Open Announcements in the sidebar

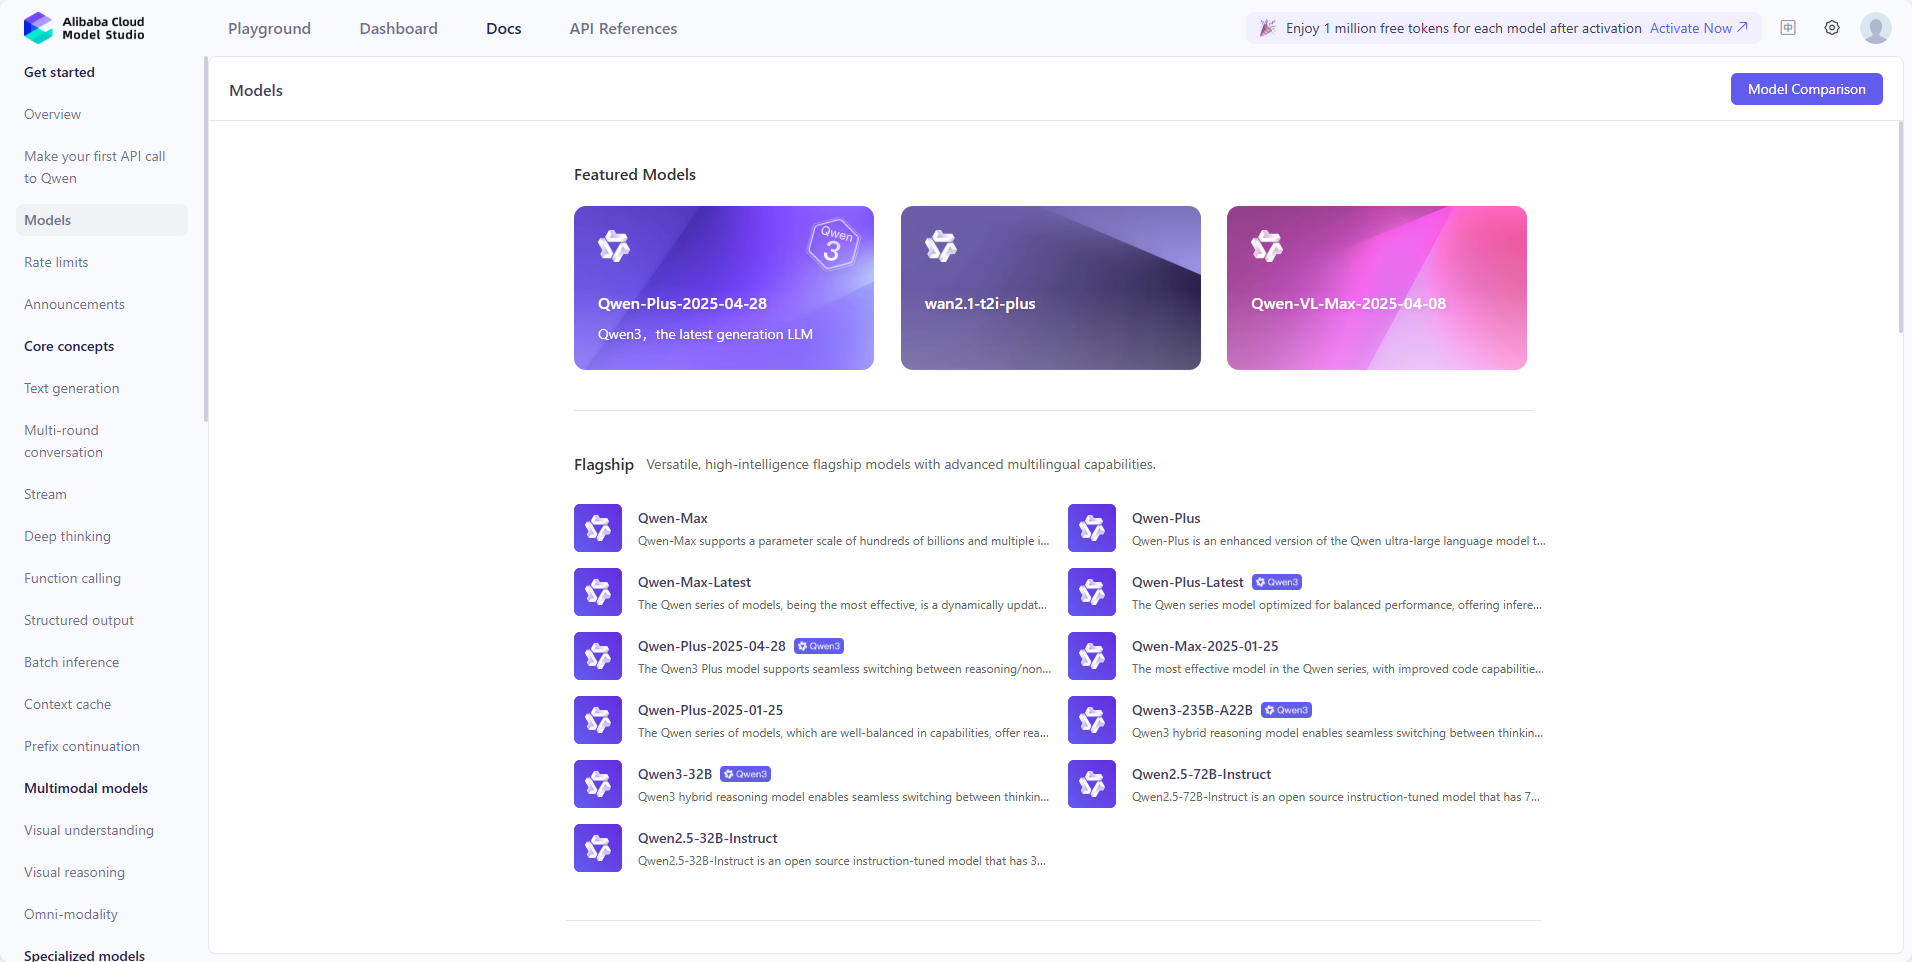point(101,304)
